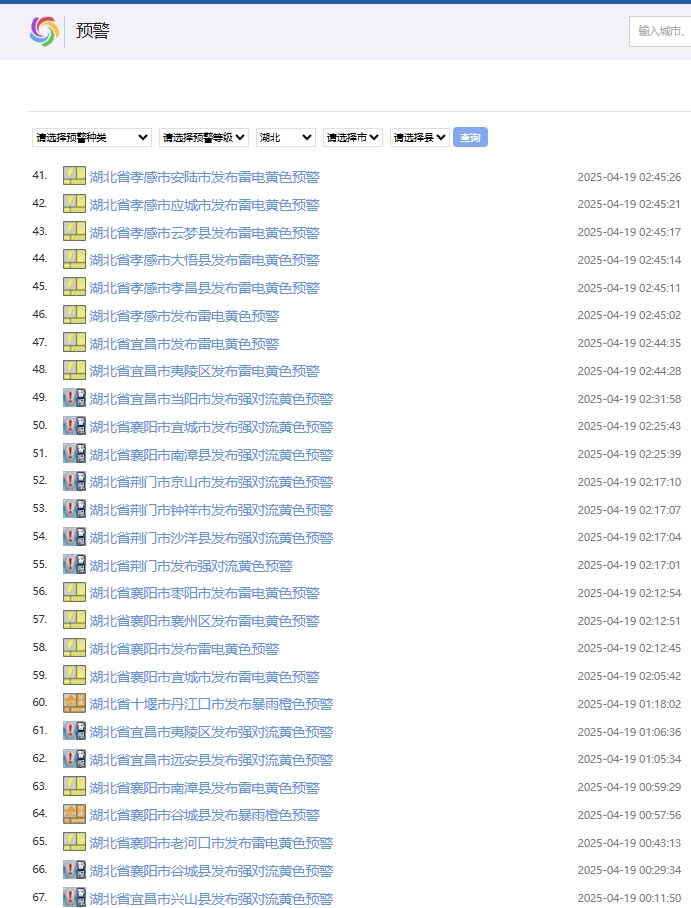Open 湖北省荆门市发布强对流黄色预警 link
Image resolution: width=691 pixels, height=908 pixels.
click(x=191, y=566)
